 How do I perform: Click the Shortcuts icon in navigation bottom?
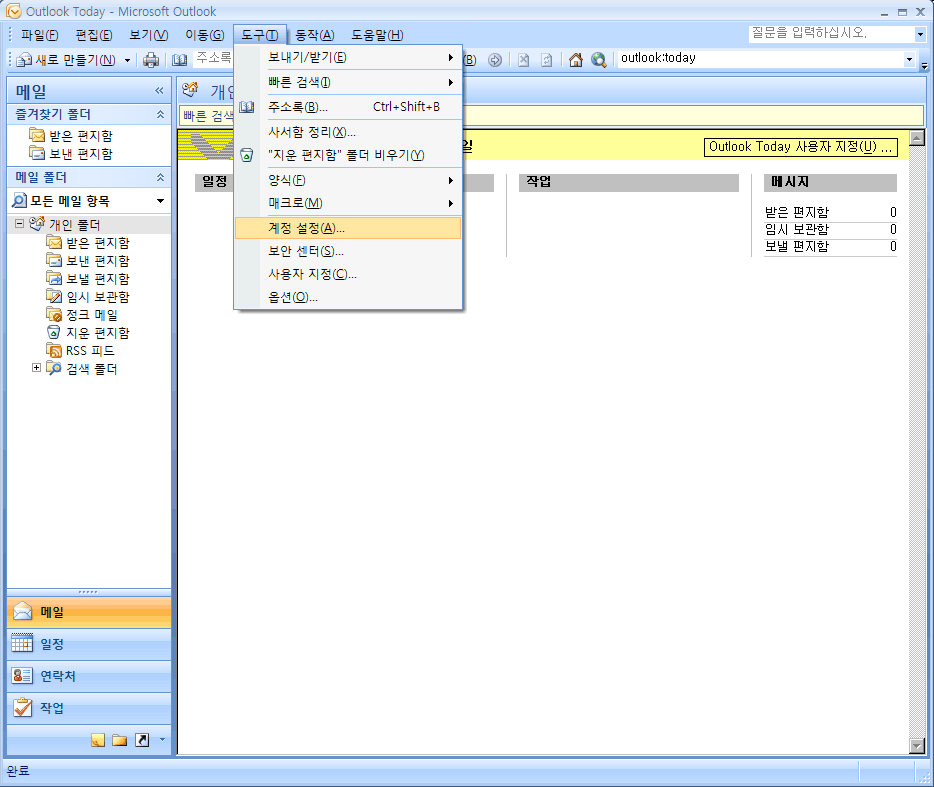pyautogui.click(x=142, y=740)
